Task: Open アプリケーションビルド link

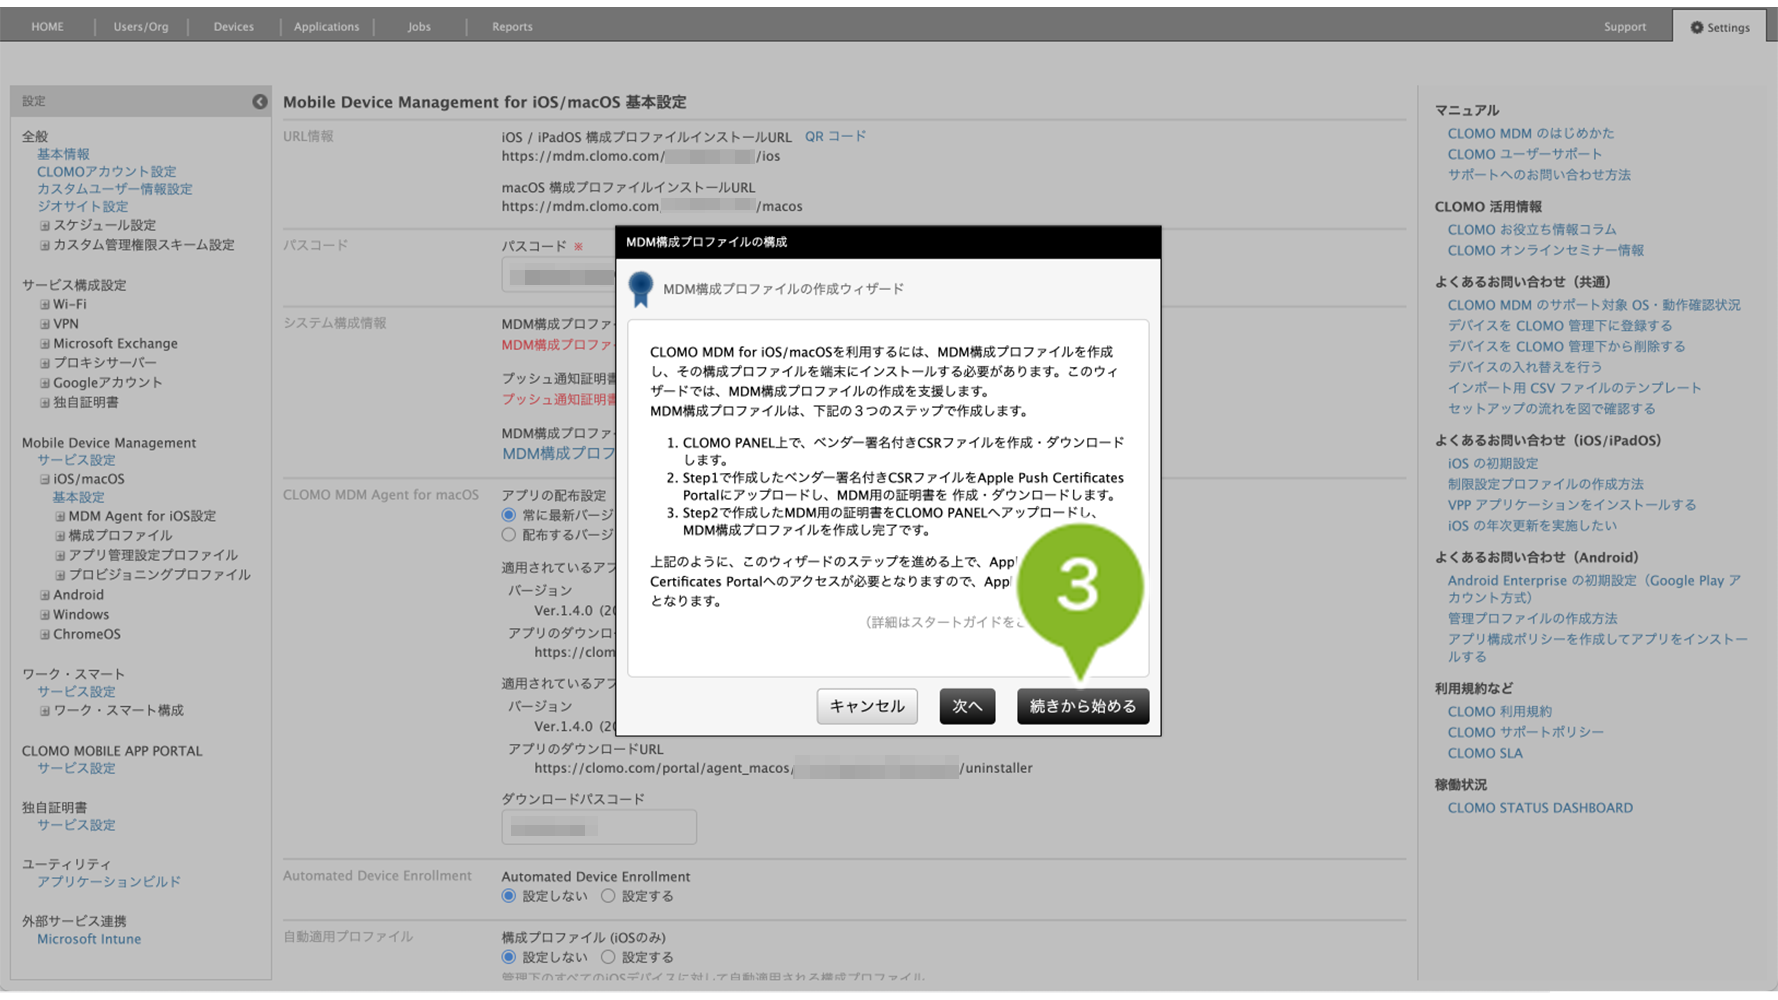Action: coord(109,882)
